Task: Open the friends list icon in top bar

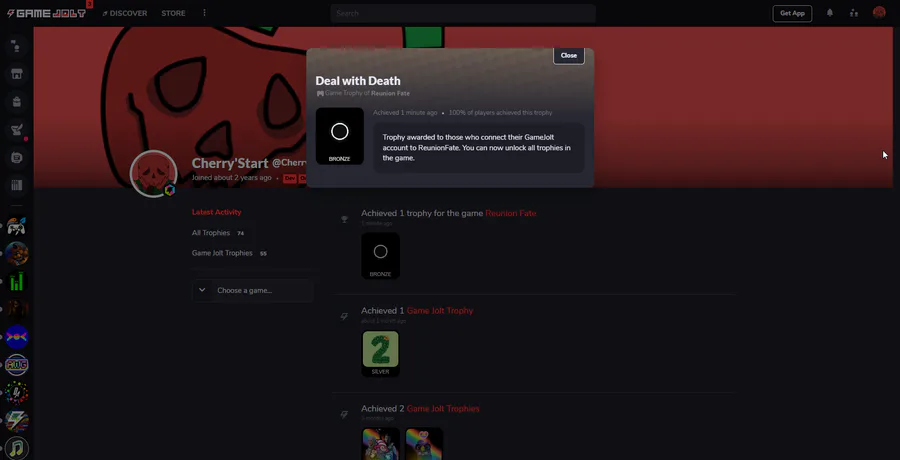Action: click(x=854, y=13)
